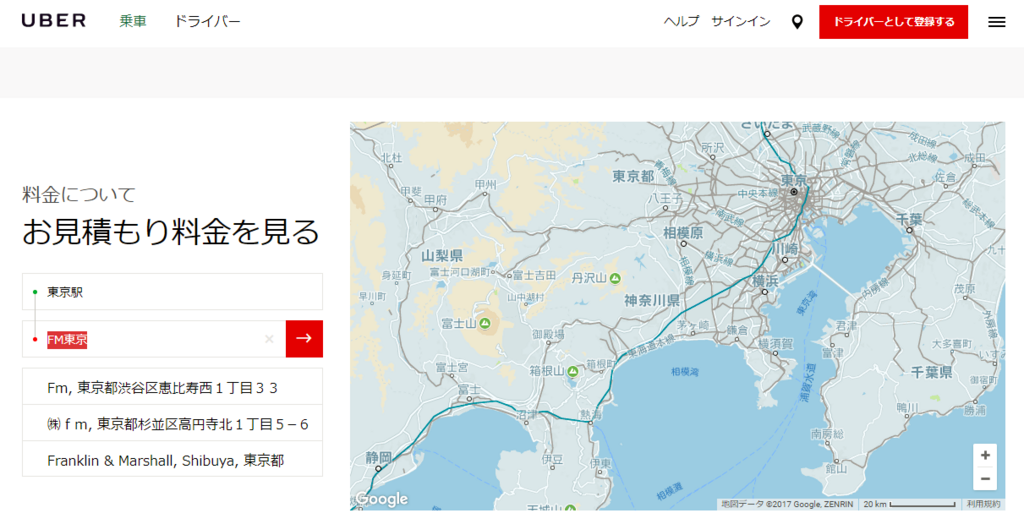
Task: Click the pickup field containing 東京駅
Action: 172,292
